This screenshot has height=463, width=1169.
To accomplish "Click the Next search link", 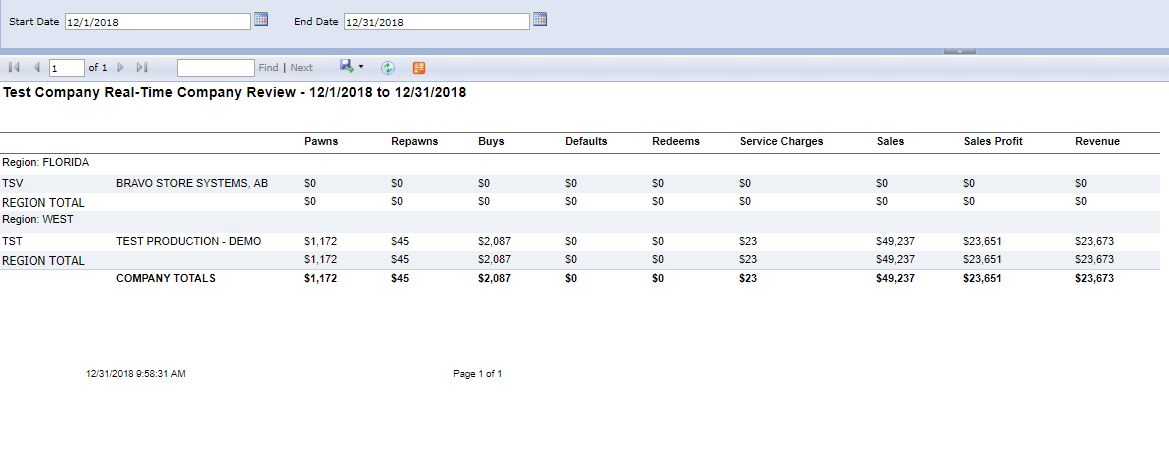I will (302, 68).
